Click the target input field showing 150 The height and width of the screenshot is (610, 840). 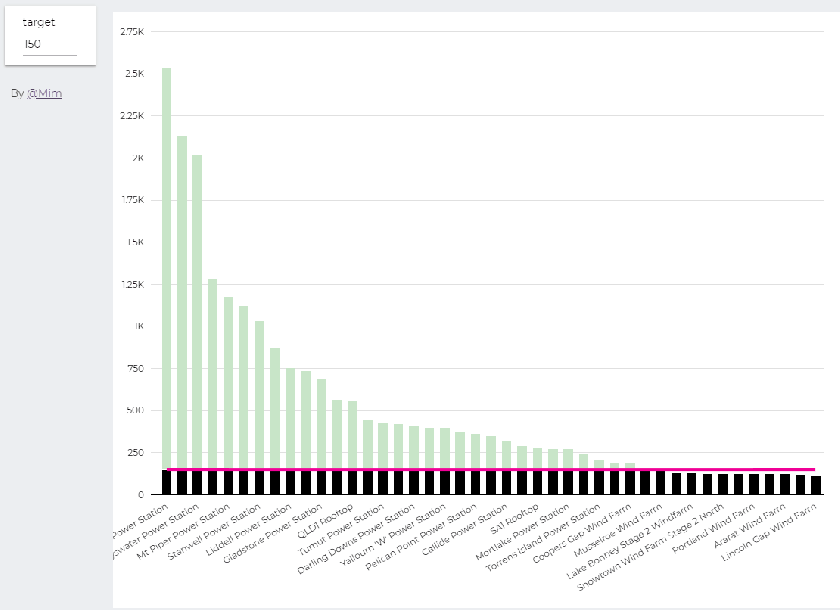pyautogui.click(x=48, y=42)
